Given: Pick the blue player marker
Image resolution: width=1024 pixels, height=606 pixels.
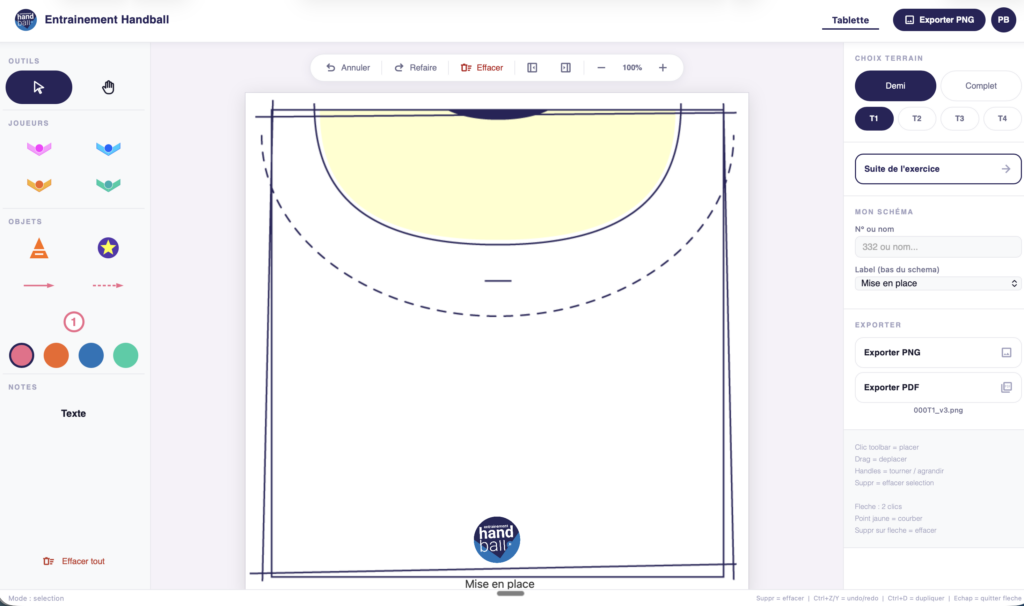Looking at the screenshot, I should point(108,149).
